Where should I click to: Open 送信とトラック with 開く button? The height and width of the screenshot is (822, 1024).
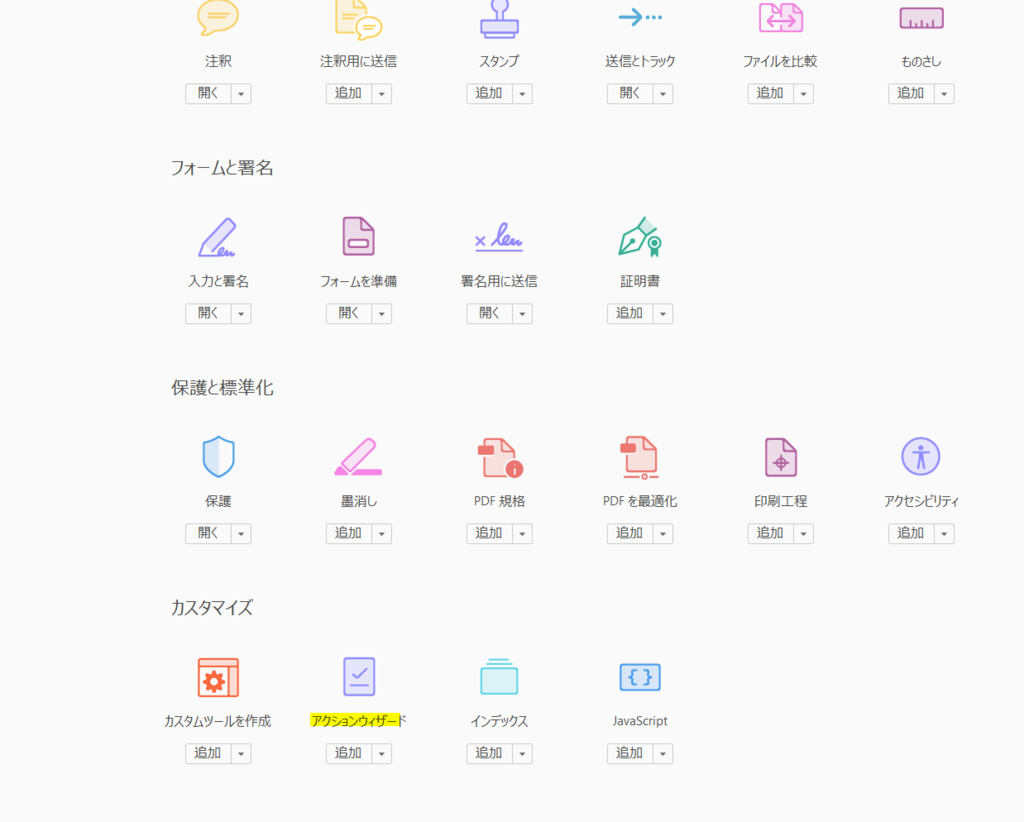click(630, 93)
